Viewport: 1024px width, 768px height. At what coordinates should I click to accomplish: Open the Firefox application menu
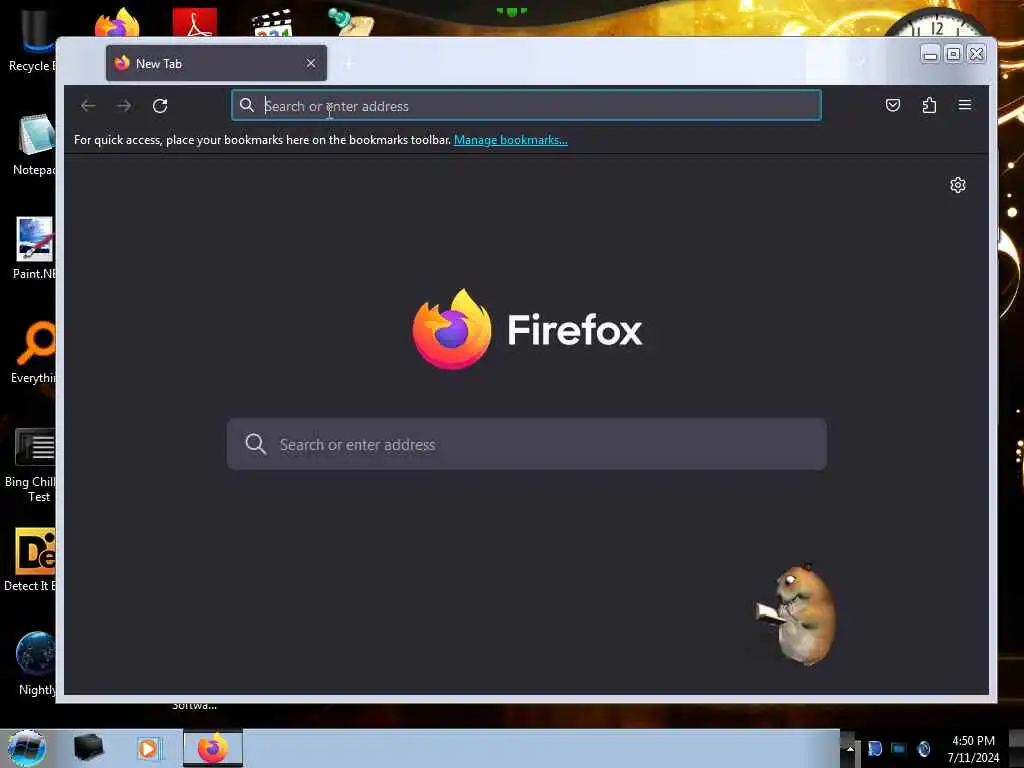click(965, 105)
